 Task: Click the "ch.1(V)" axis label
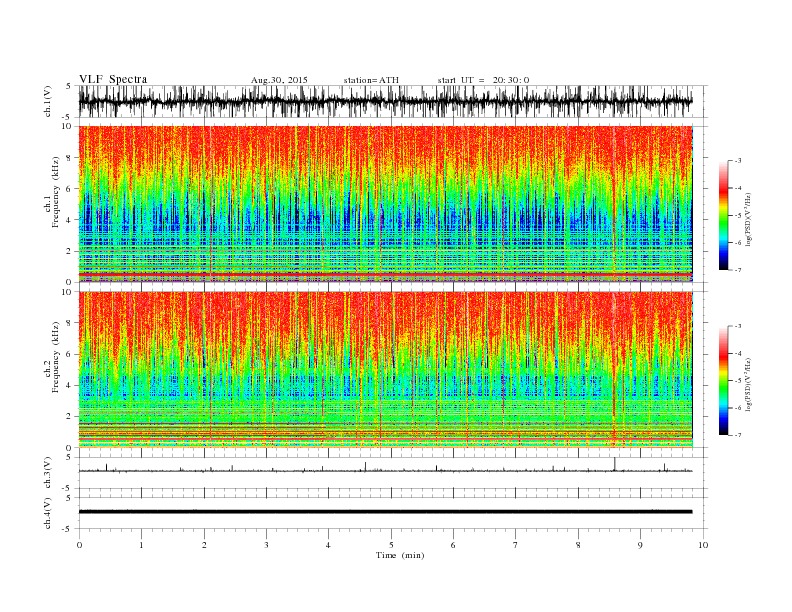coord(48,101)
